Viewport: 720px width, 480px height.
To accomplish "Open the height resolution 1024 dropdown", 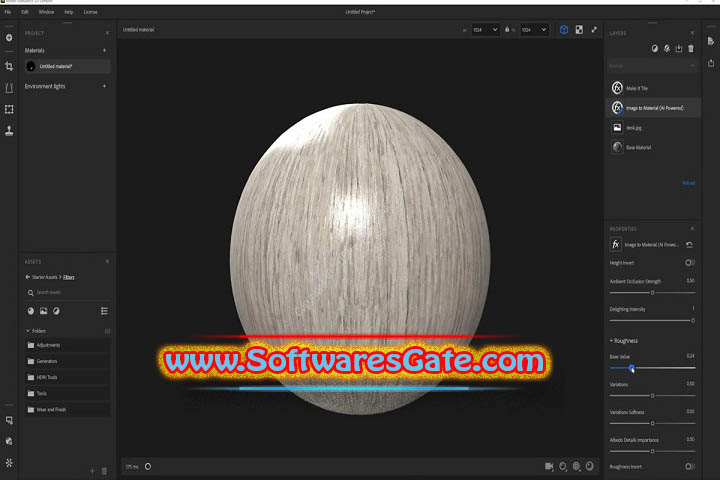I will coord(534,30).
